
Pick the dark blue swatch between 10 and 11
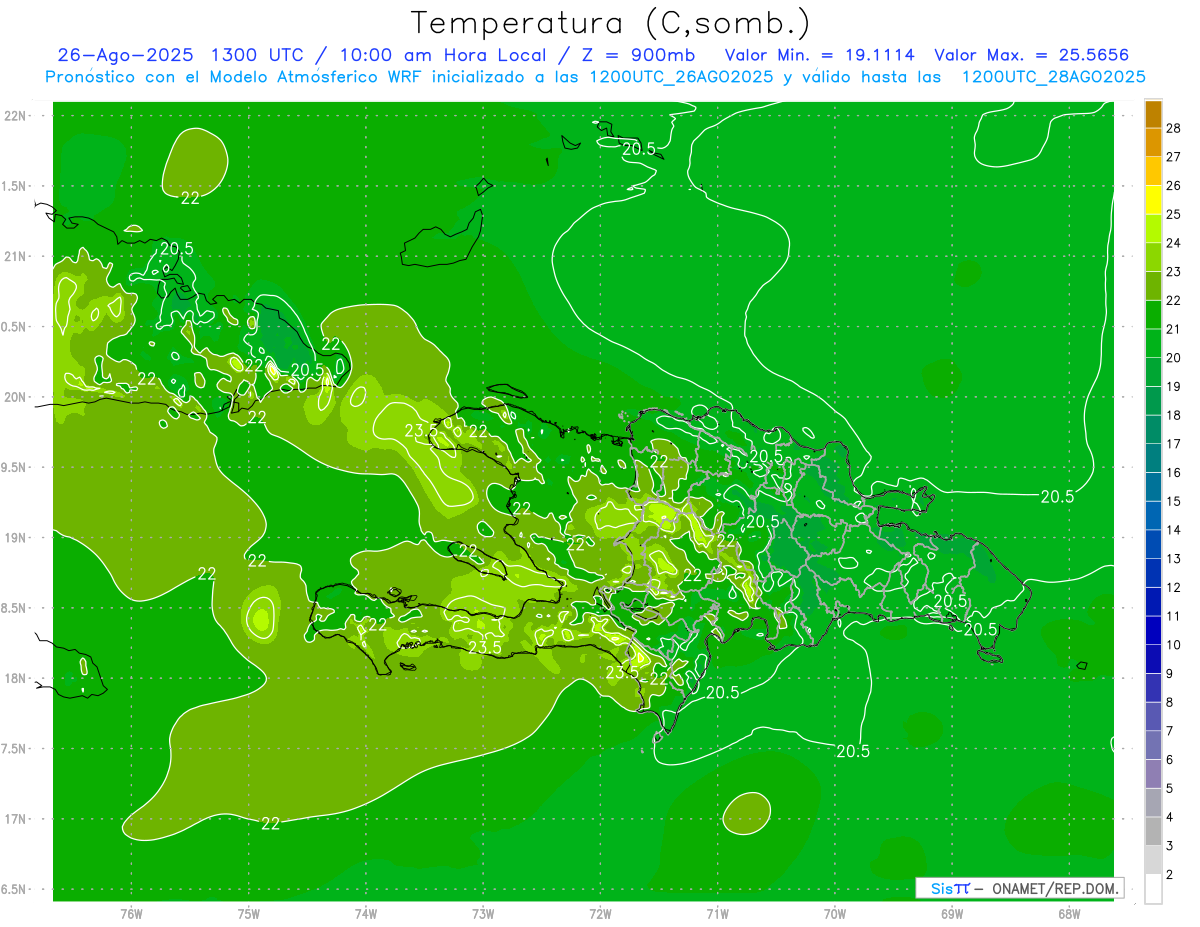point(1153,631)
